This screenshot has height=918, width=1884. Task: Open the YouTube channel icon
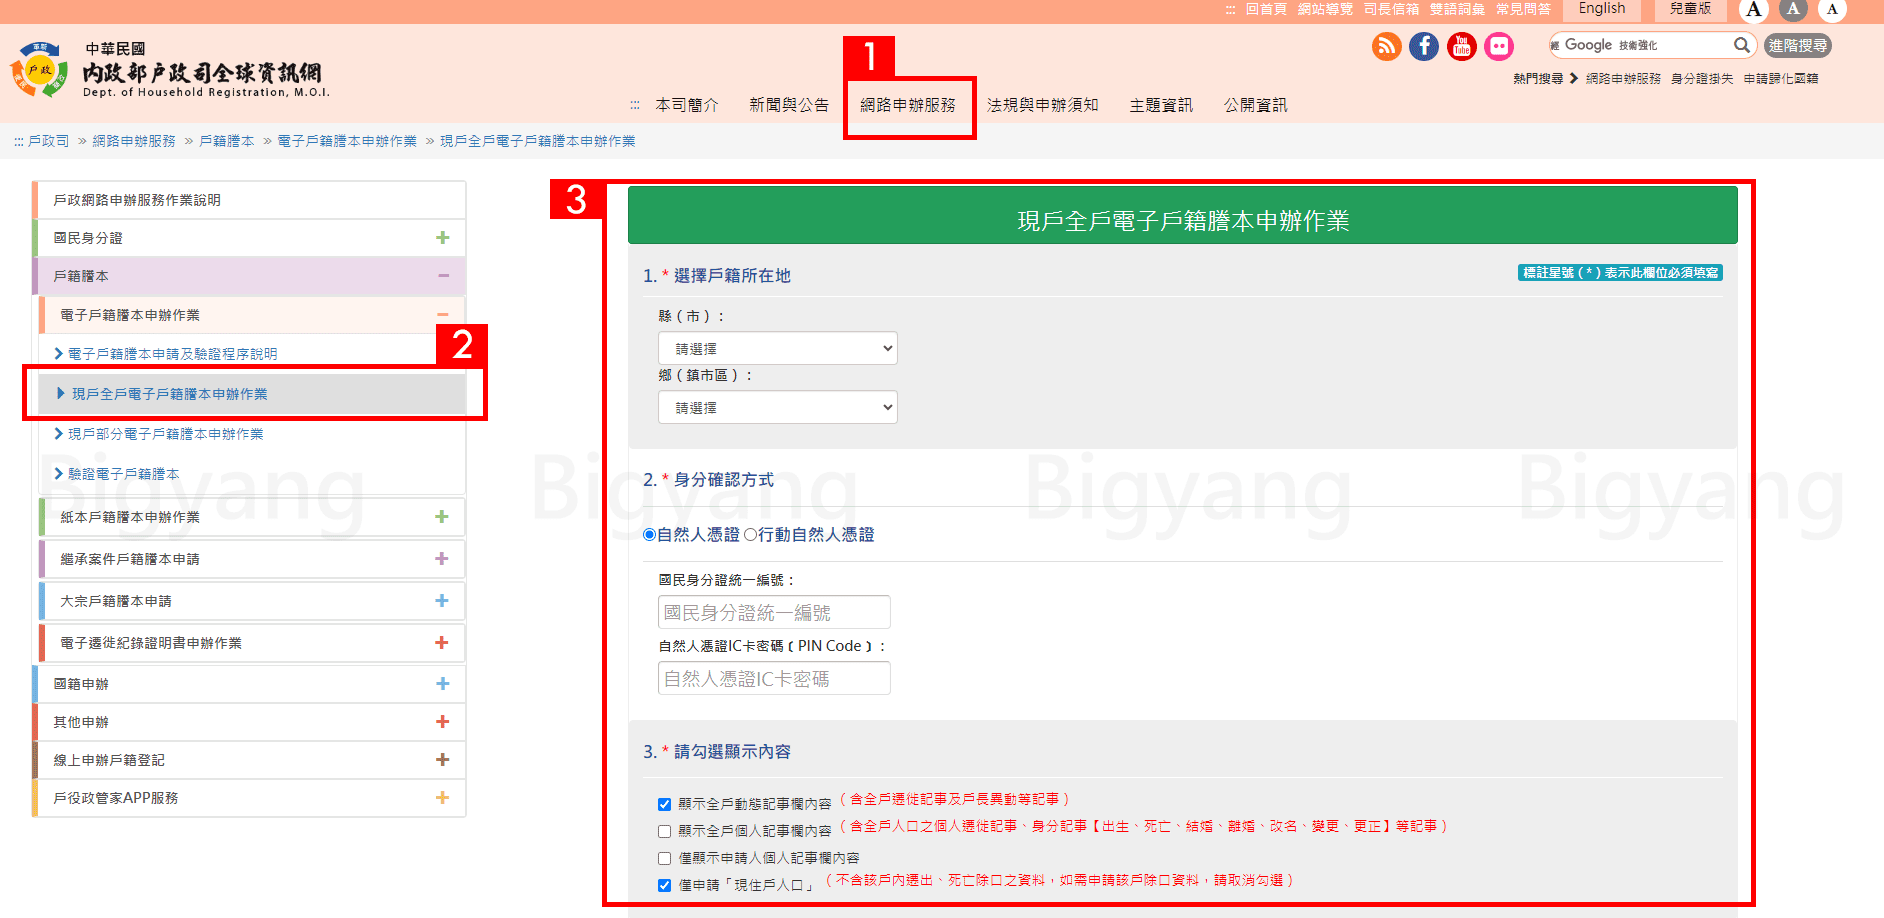(x=1461, y=46)
